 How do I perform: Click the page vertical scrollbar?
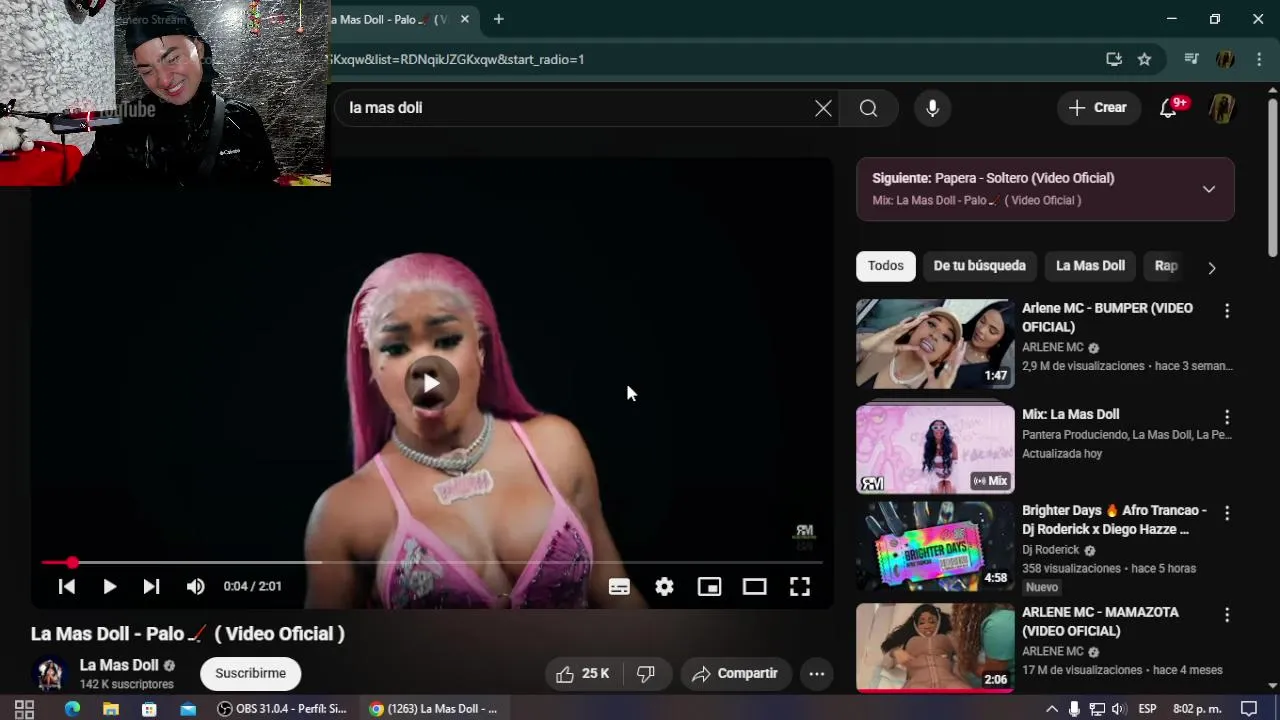click(1273, 178)
